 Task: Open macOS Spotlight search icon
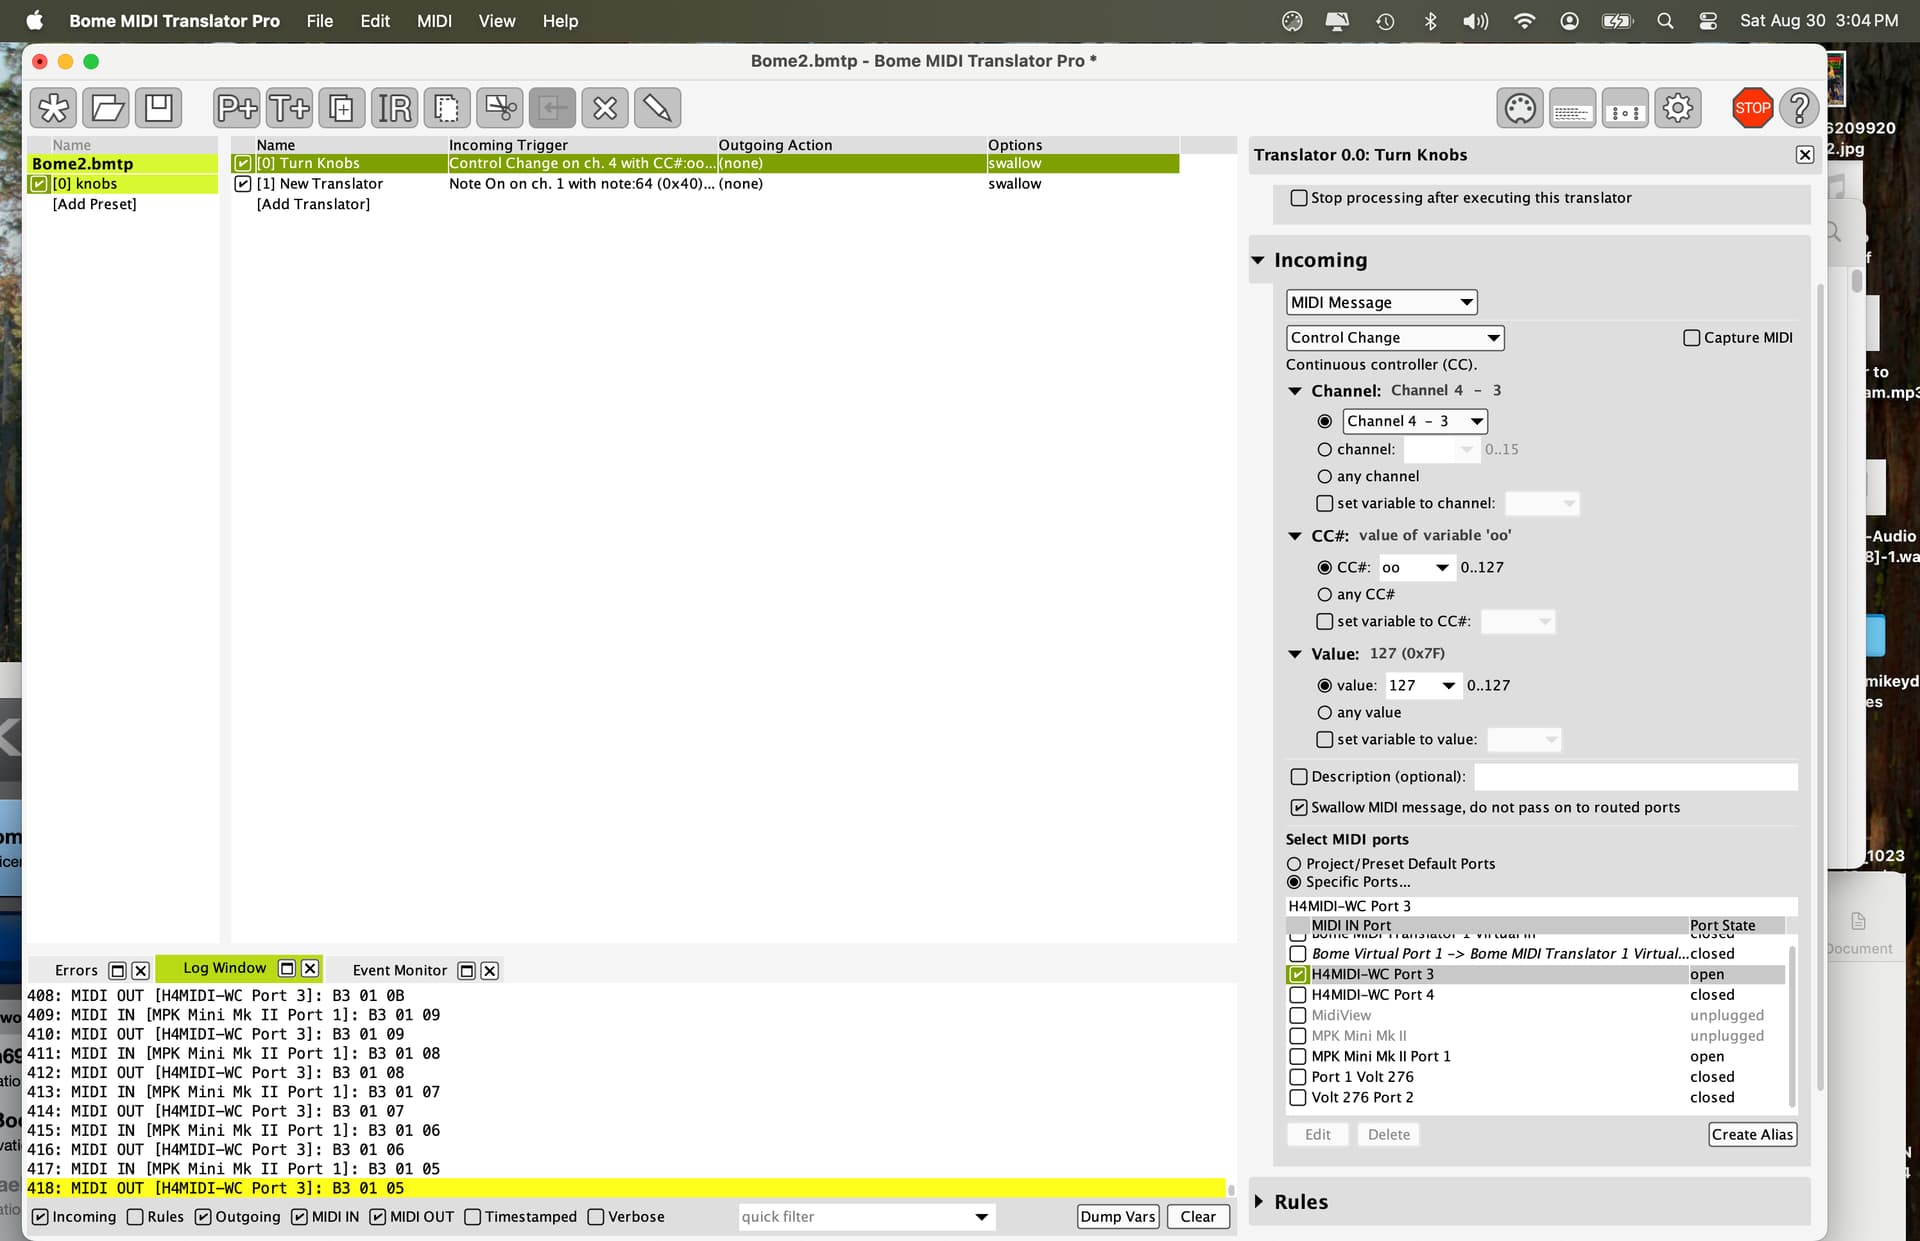1665,21
